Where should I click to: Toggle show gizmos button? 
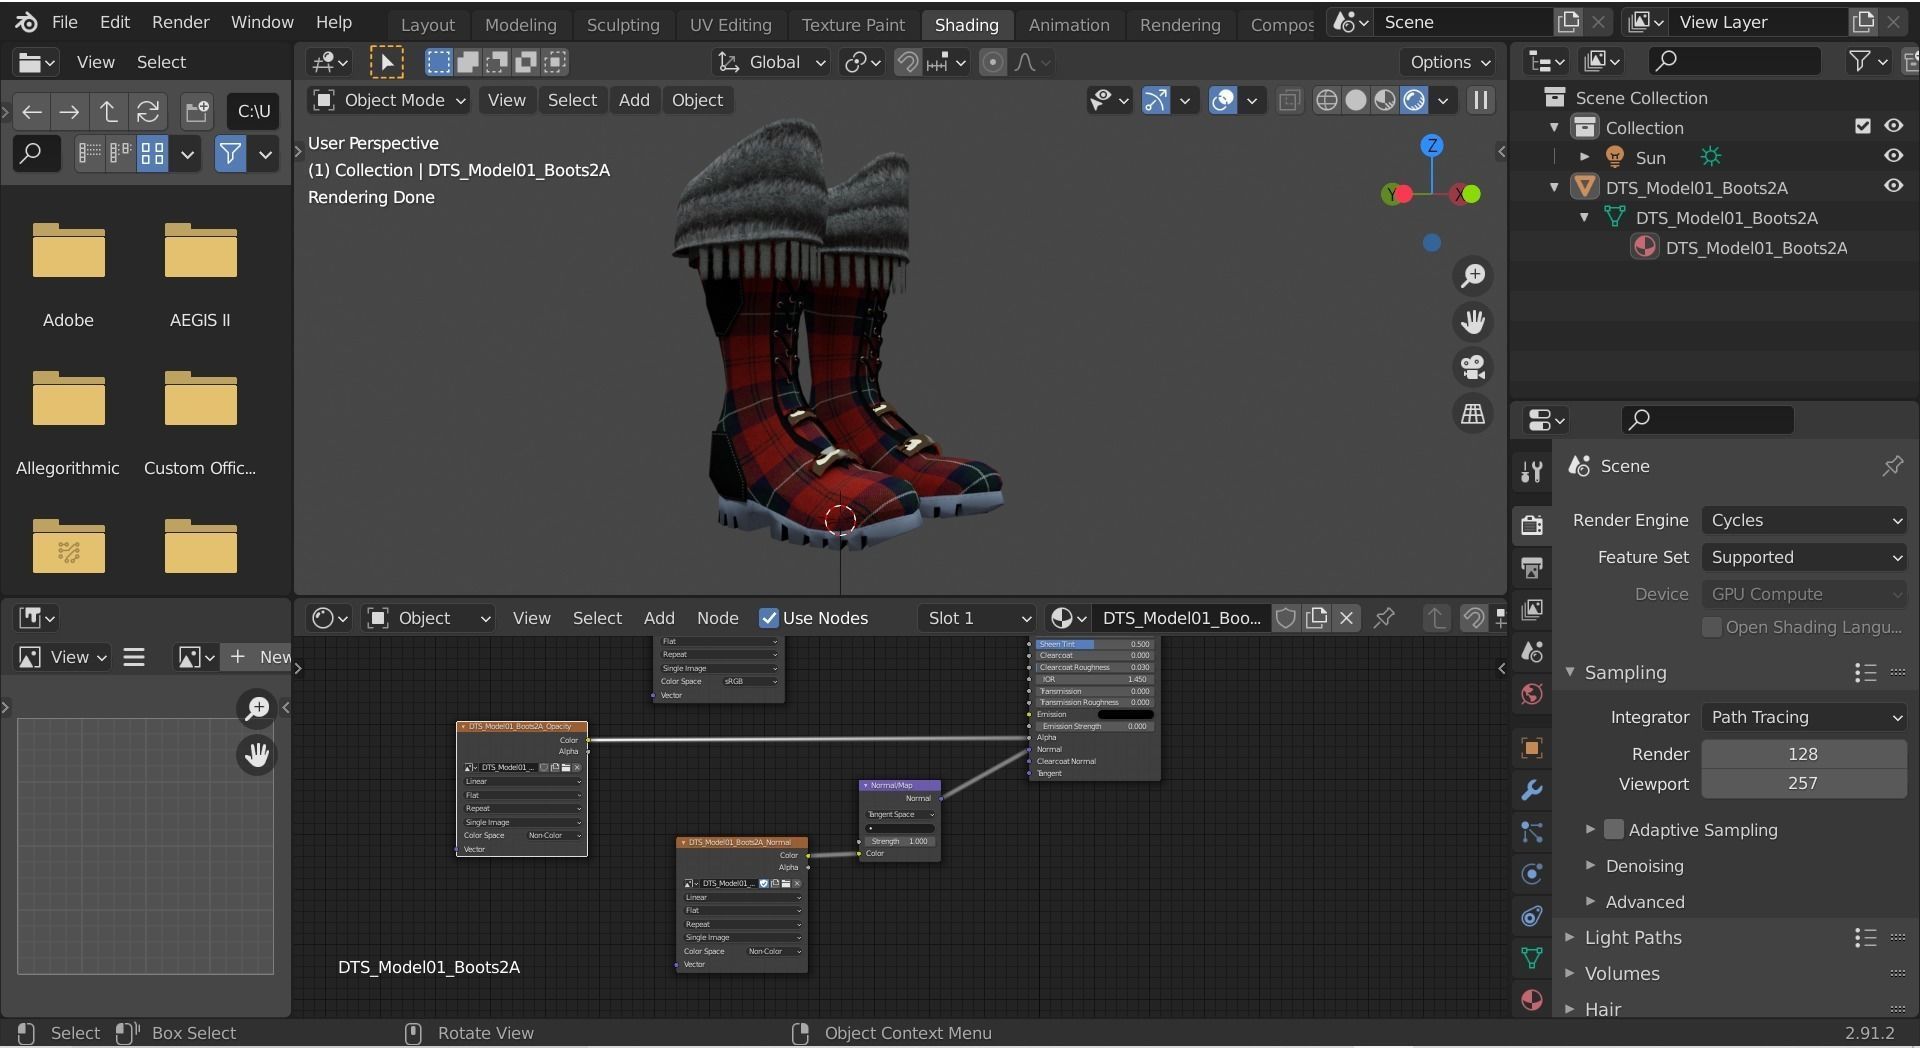coord(1156,100)
